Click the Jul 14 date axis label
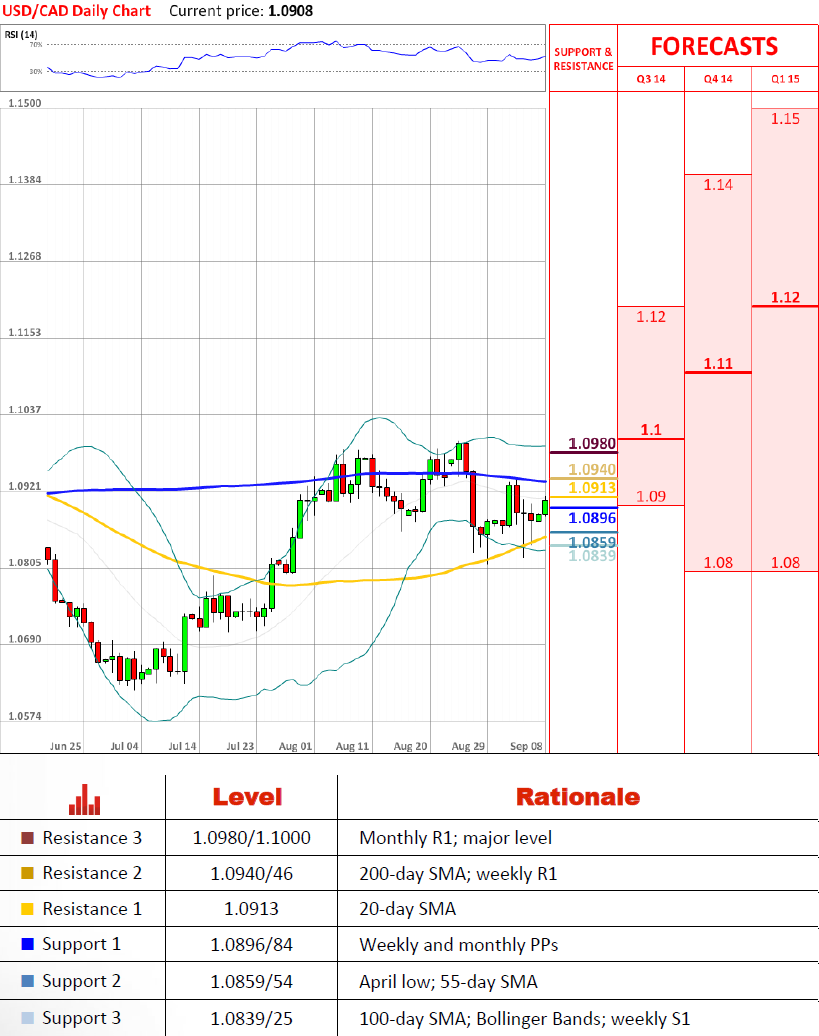The height and width of the screenshot is (1036, 819). [182, 746]
